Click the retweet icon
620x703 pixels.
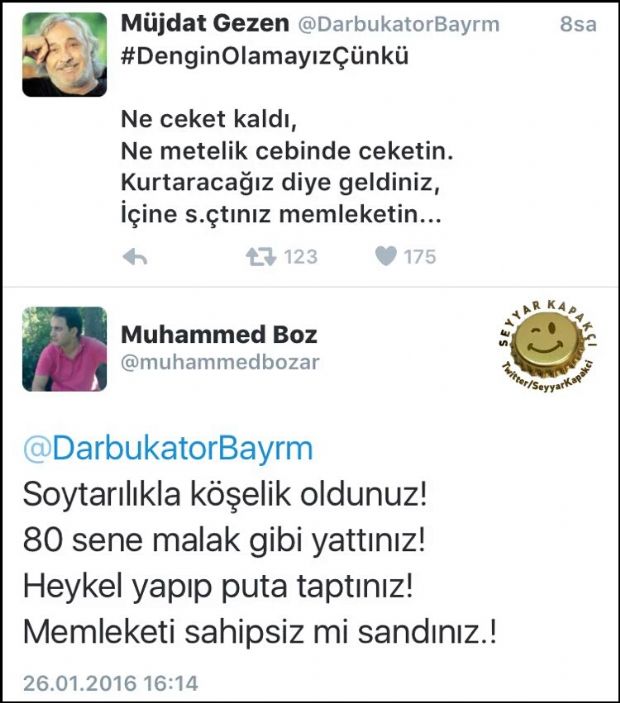pos(260,257)
